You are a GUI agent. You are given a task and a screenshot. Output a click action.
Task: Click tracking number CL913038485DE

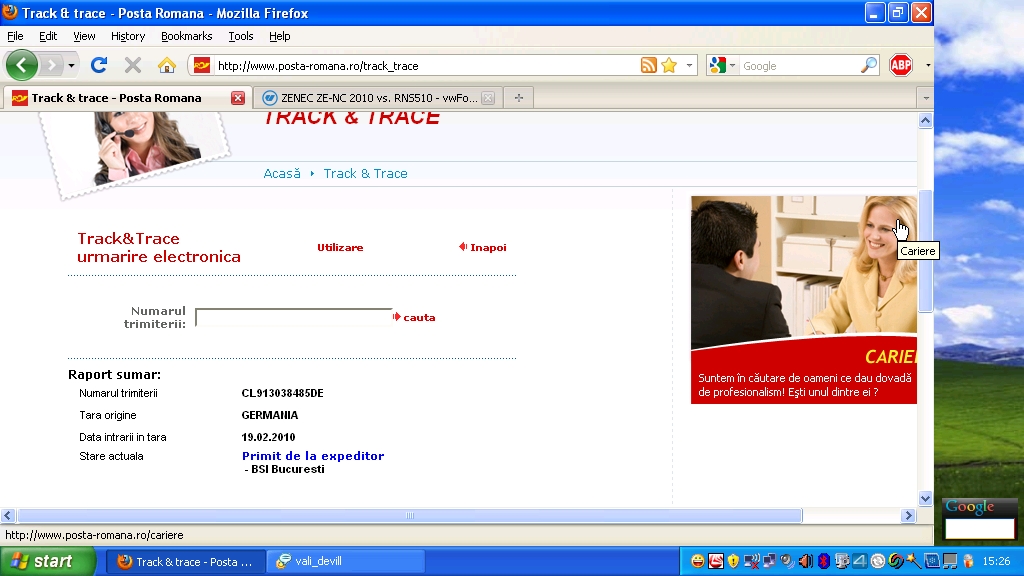pyautogui.click(x=282, y=393)
